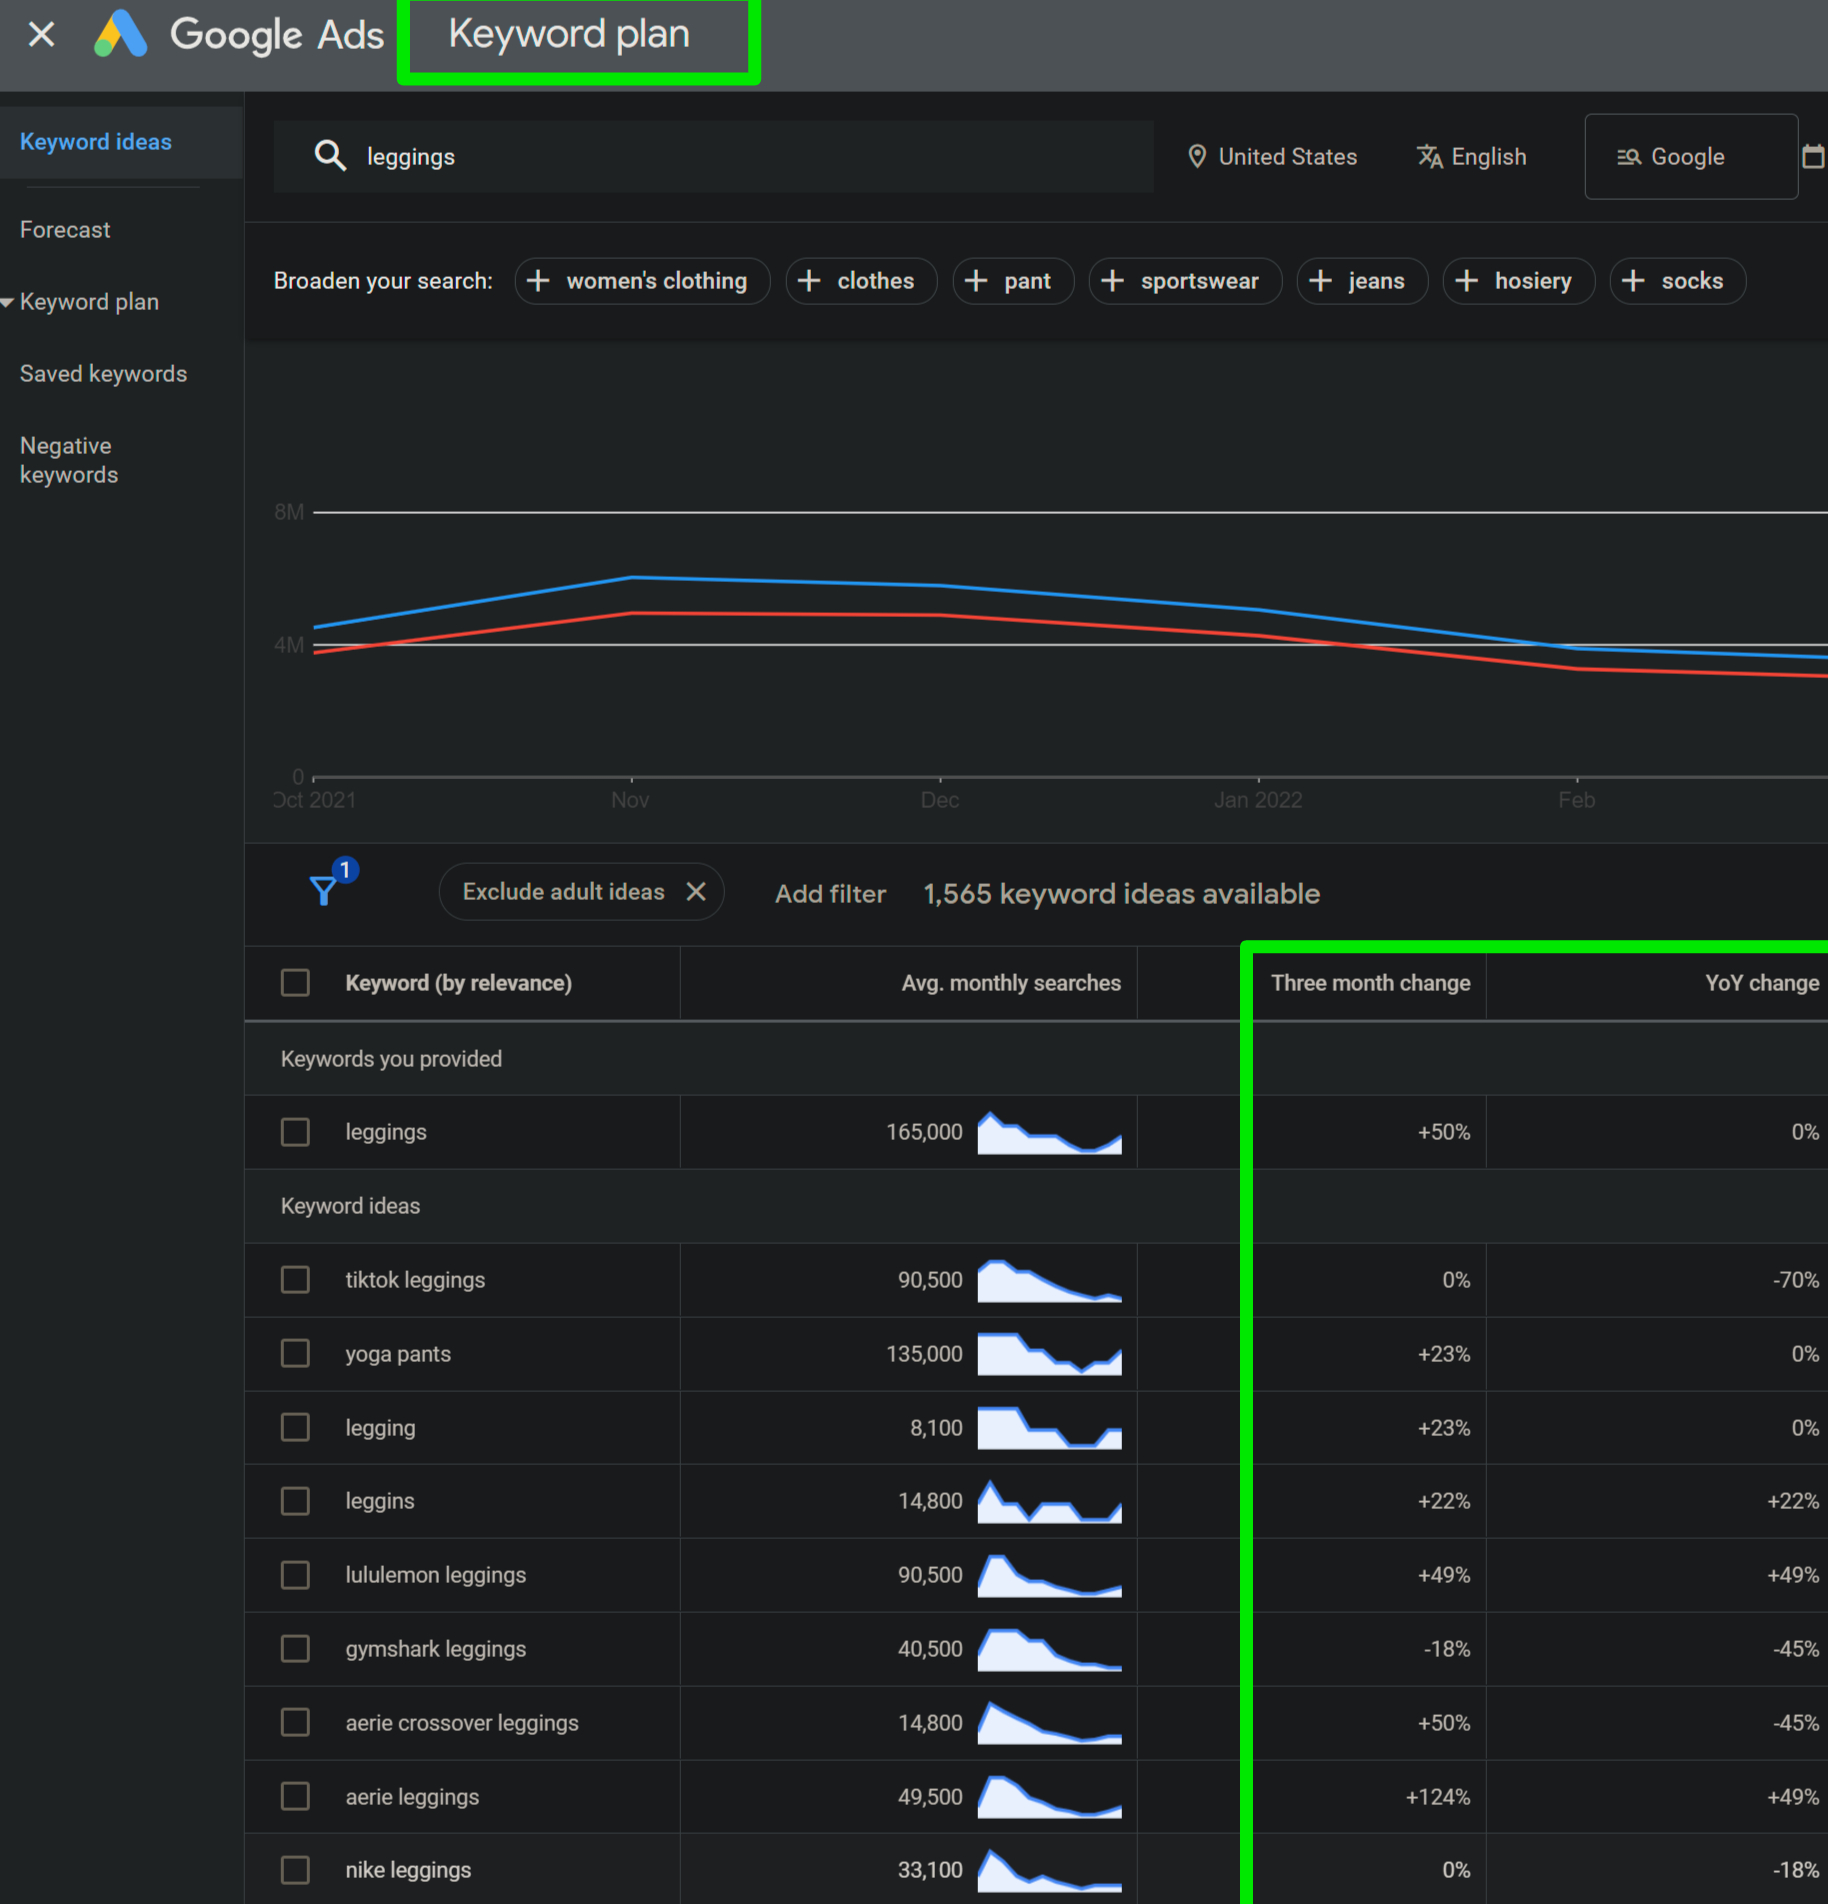Viewport: 1828px width, 1904px height.
Task: Add hosiery plus icon
Action: point(1466,281)
